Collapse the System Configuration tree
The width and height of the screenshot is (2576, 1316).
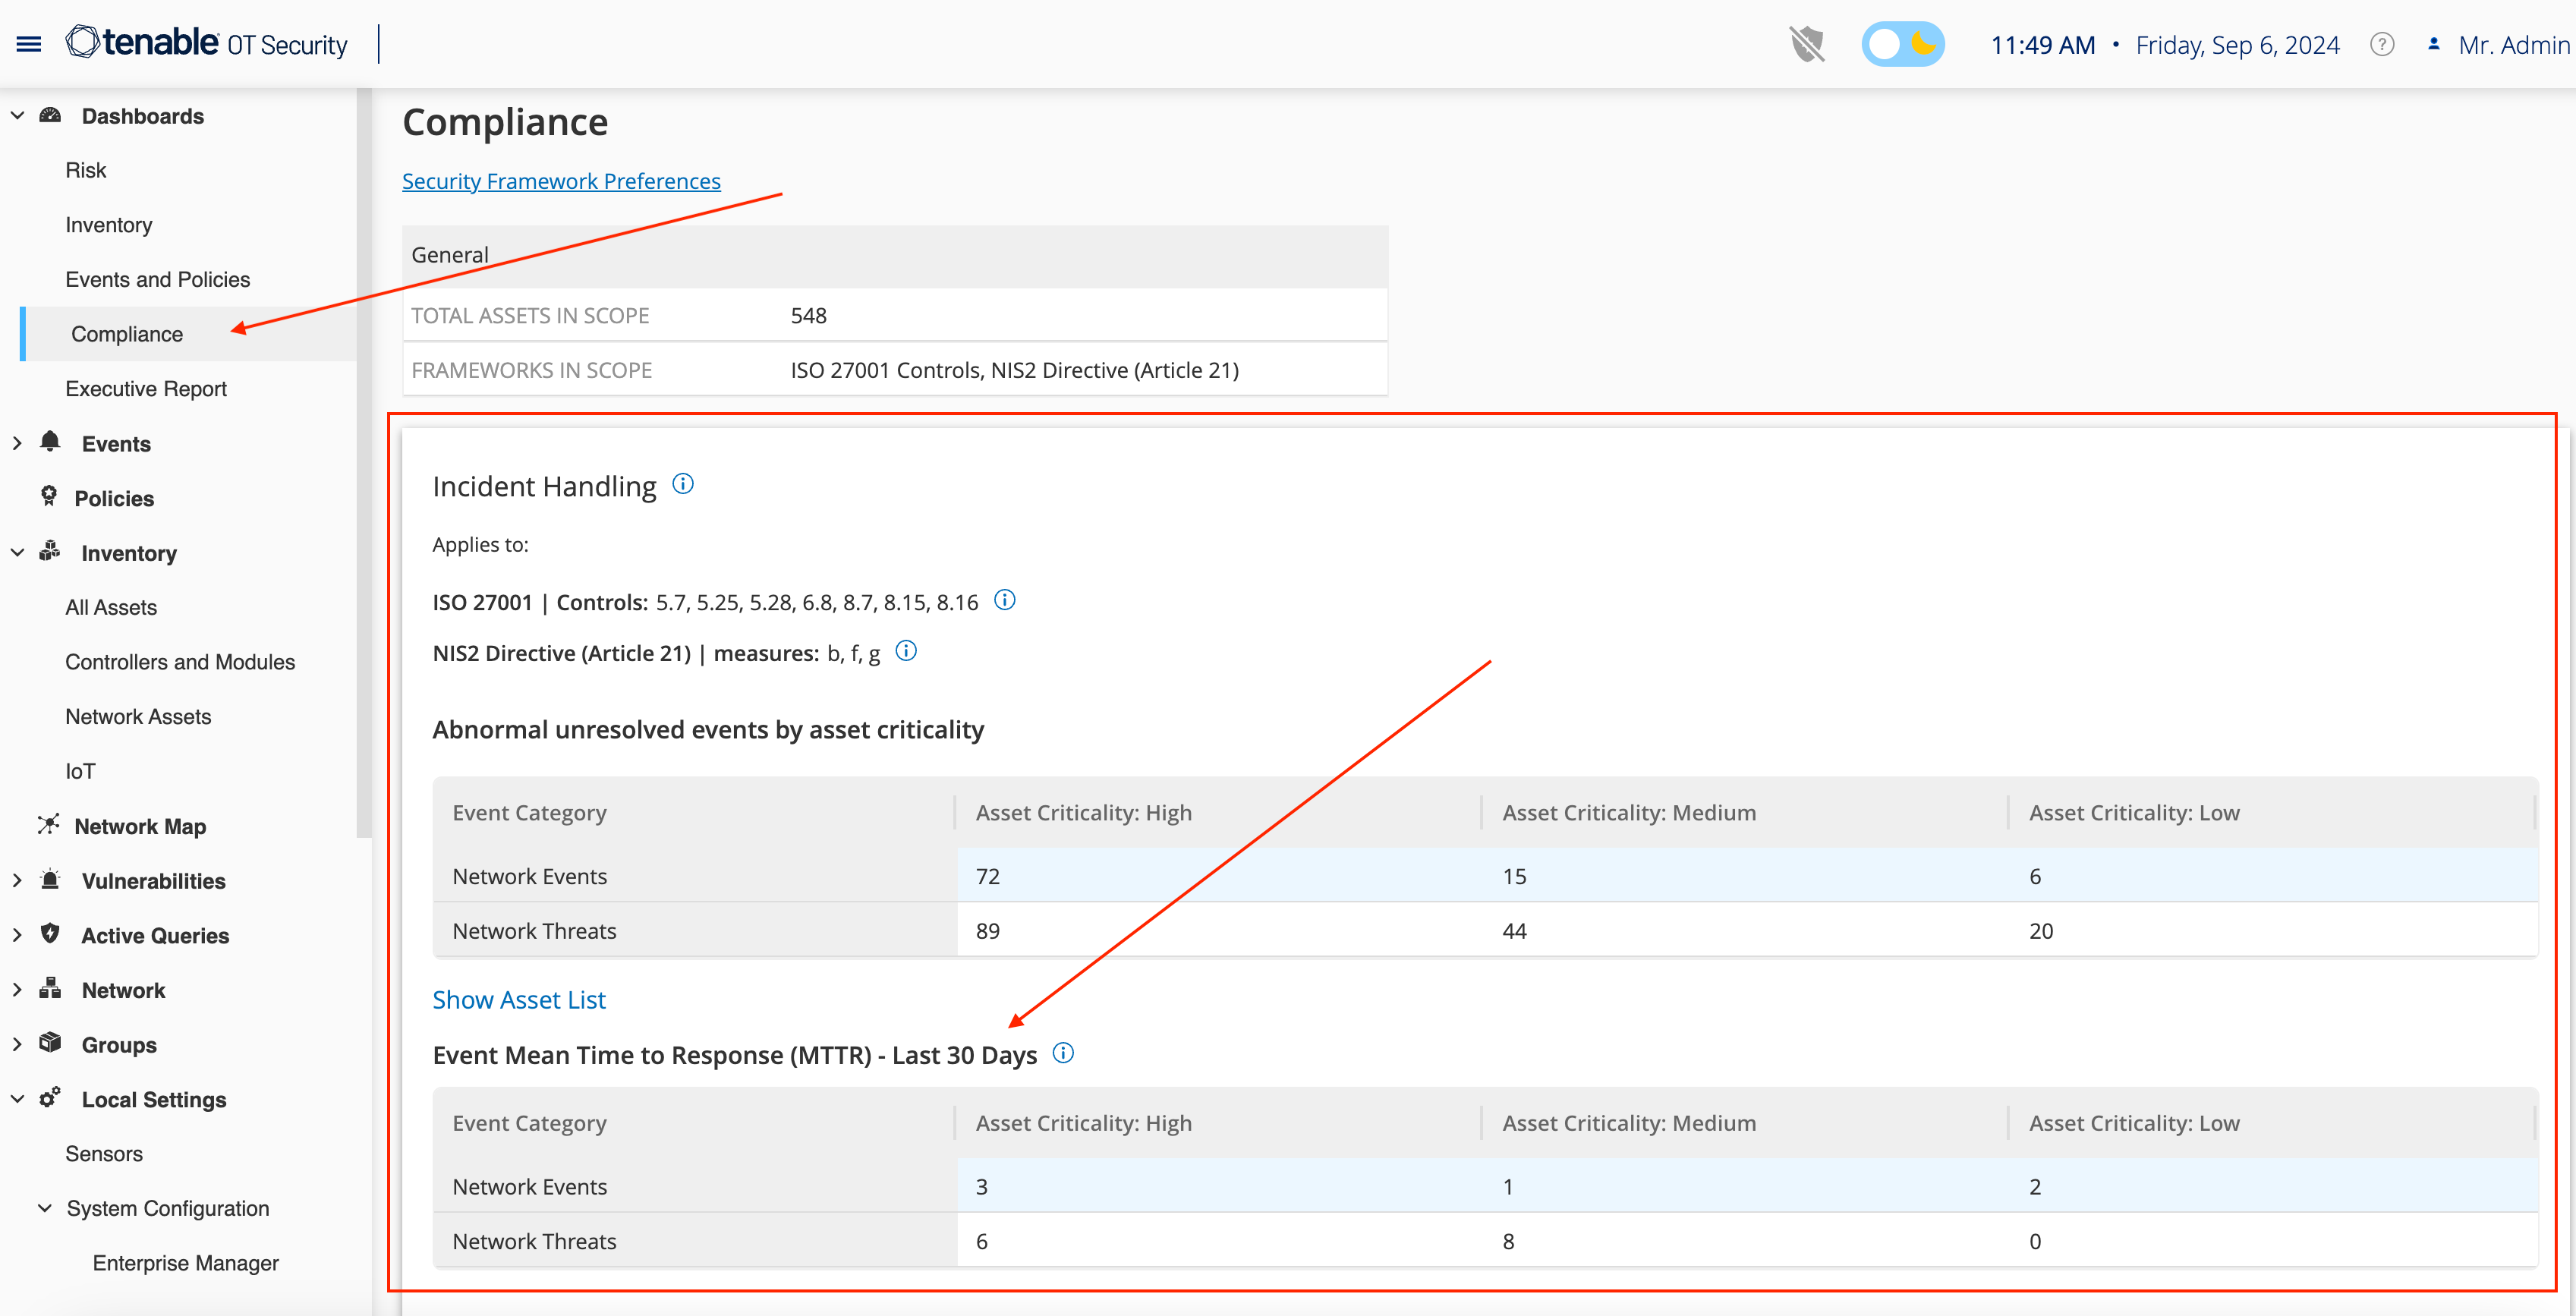click(x=44, y=1207)
